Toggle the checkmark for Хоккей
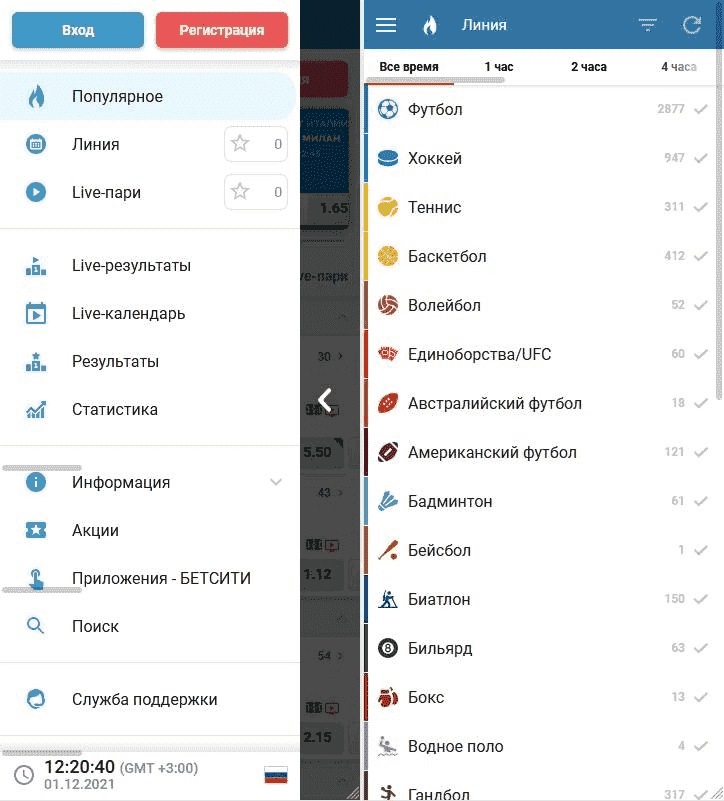The width and height of the screenshot is (724, 801). tap(701, 158)
